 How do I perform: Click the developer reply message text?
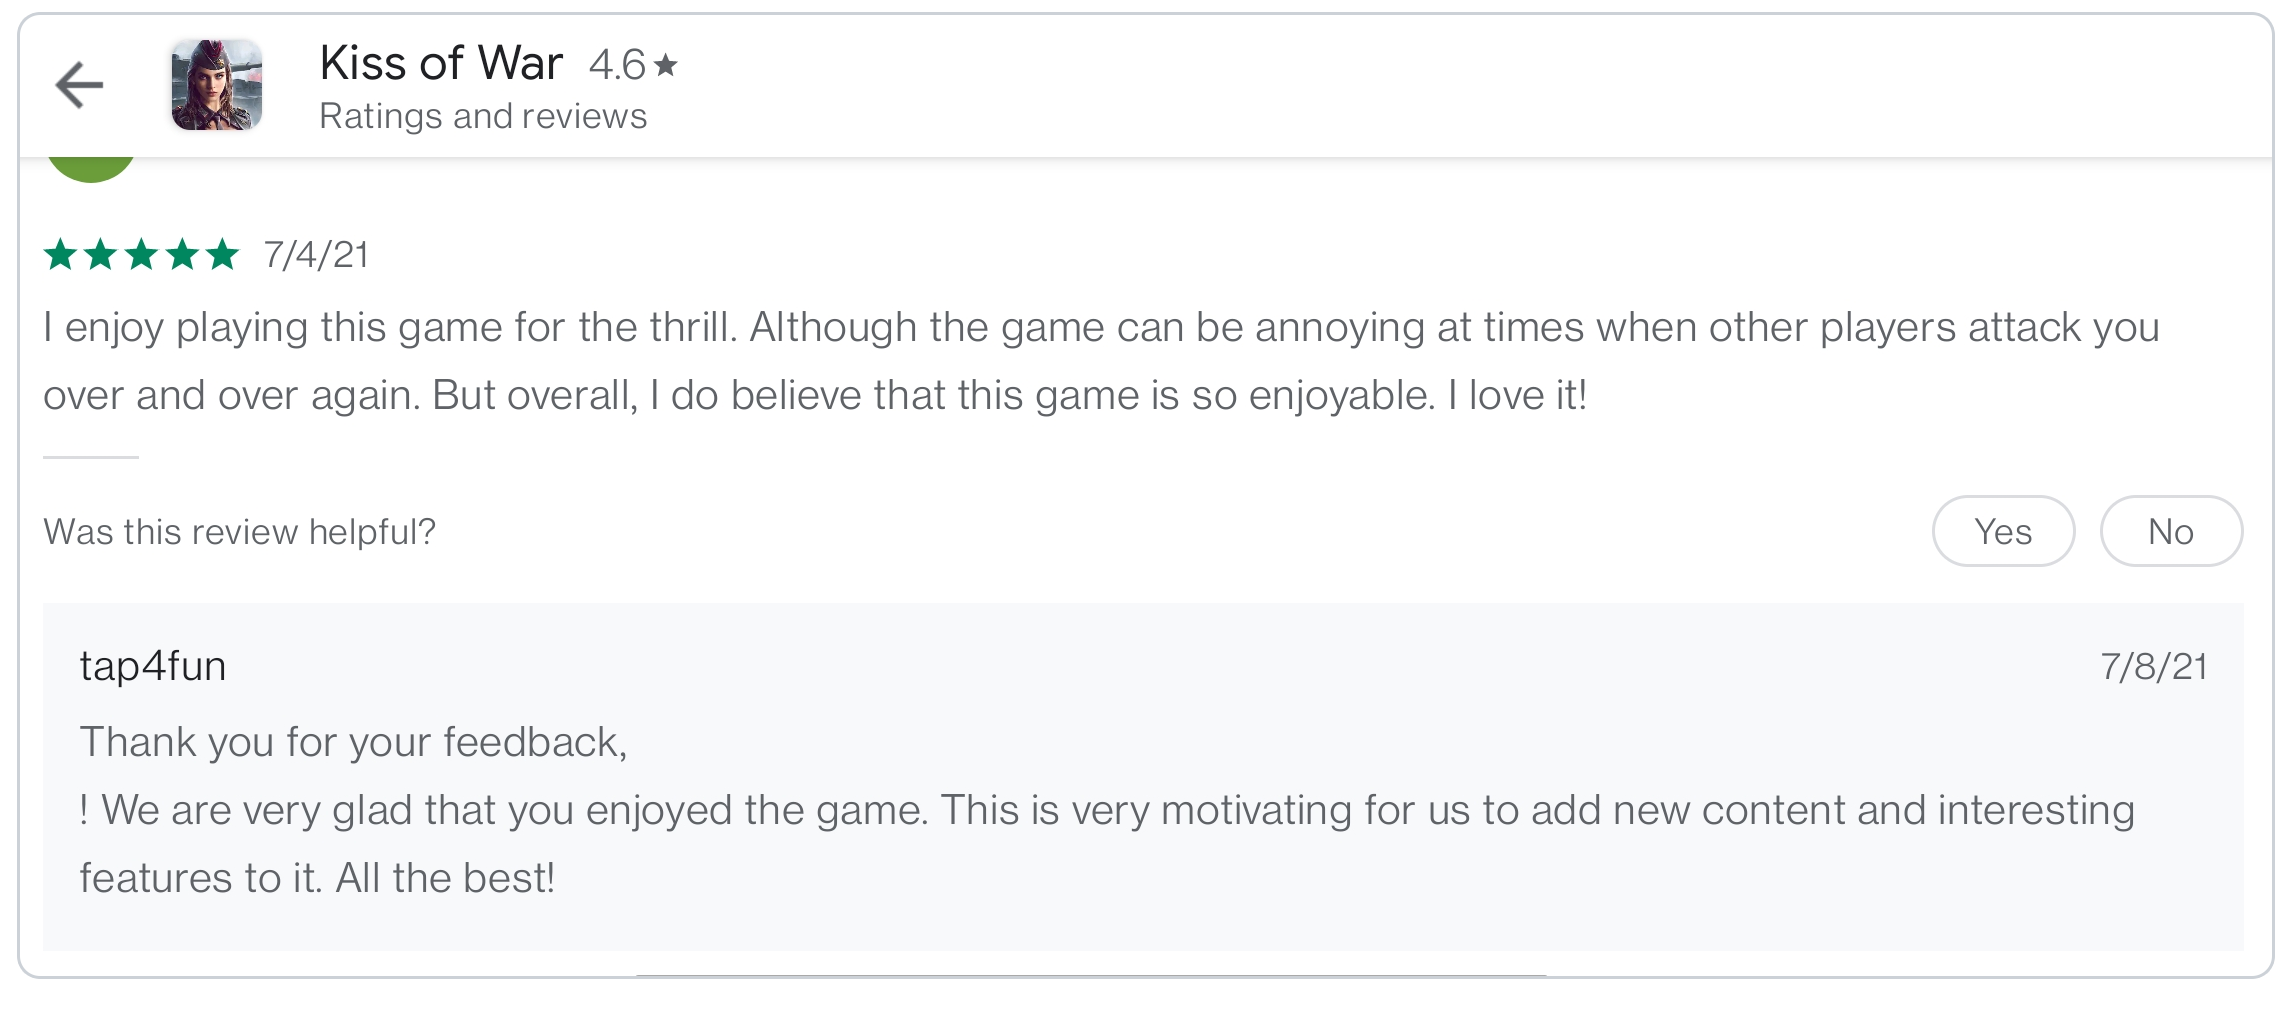(1107, 810)
